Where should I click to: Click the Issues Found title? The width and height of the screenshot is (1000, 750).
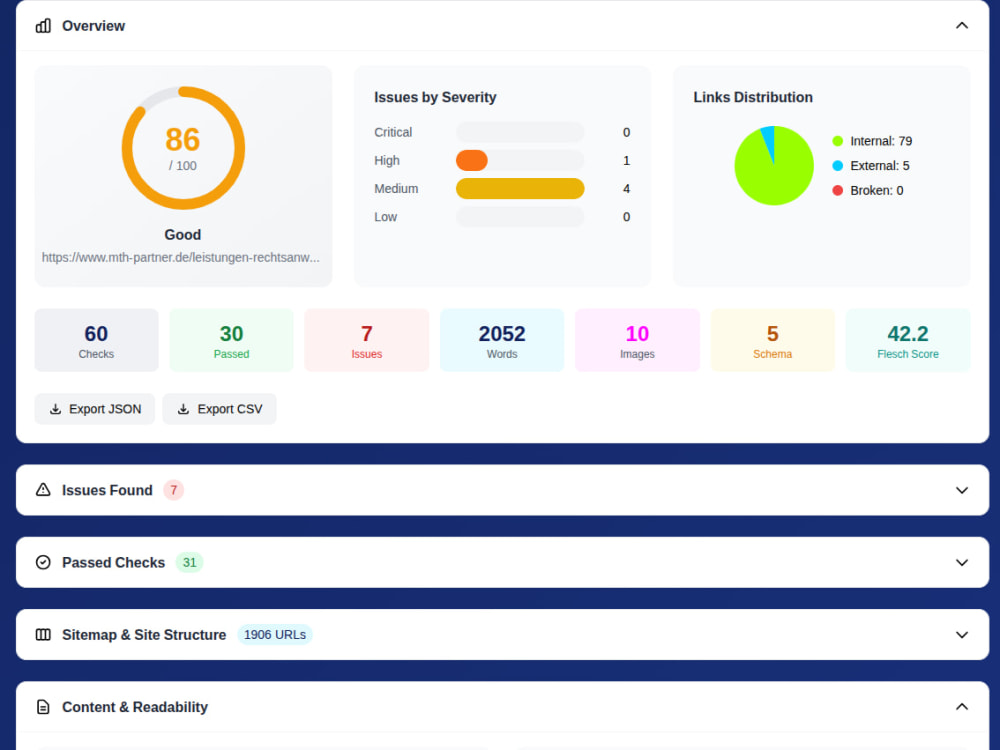coord(107,490)
